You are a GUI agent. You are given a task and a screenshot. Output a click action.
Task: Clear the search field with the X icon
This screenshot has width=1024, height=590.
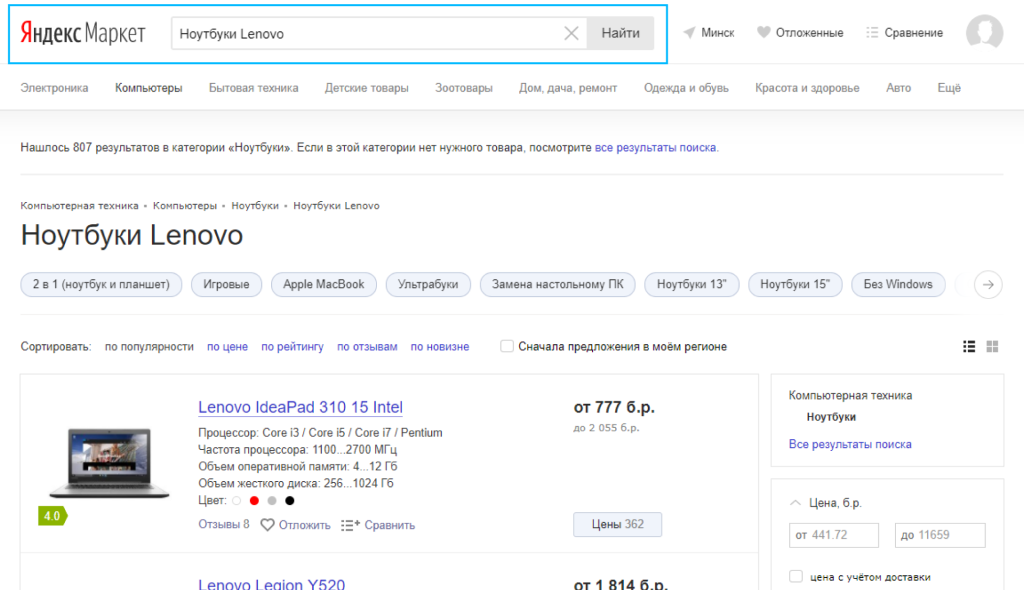(571, 33)
